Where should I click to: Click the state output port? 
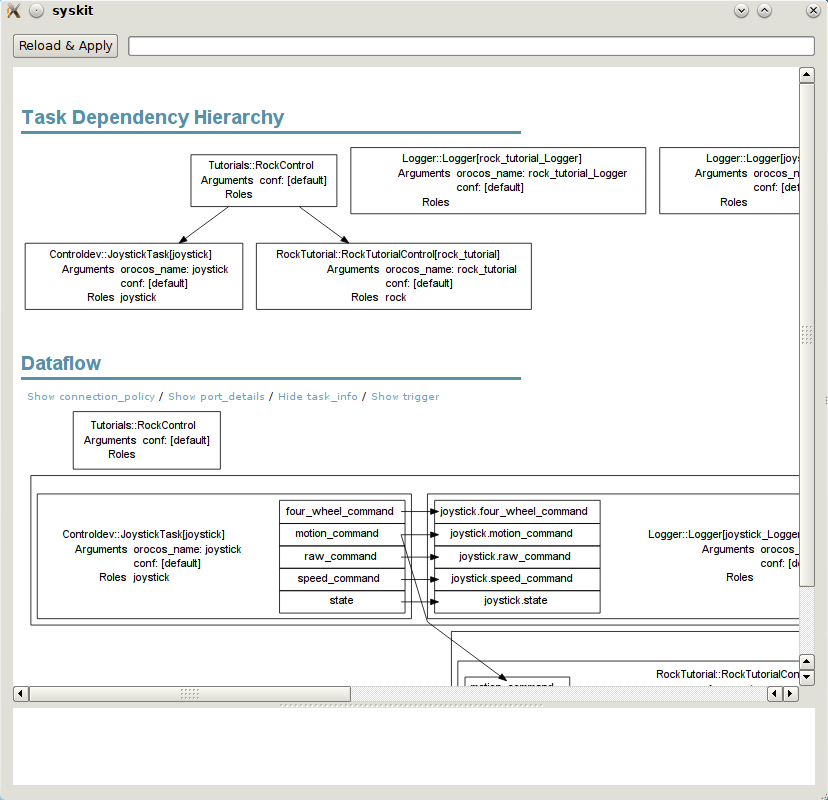(x=342, y=601)
